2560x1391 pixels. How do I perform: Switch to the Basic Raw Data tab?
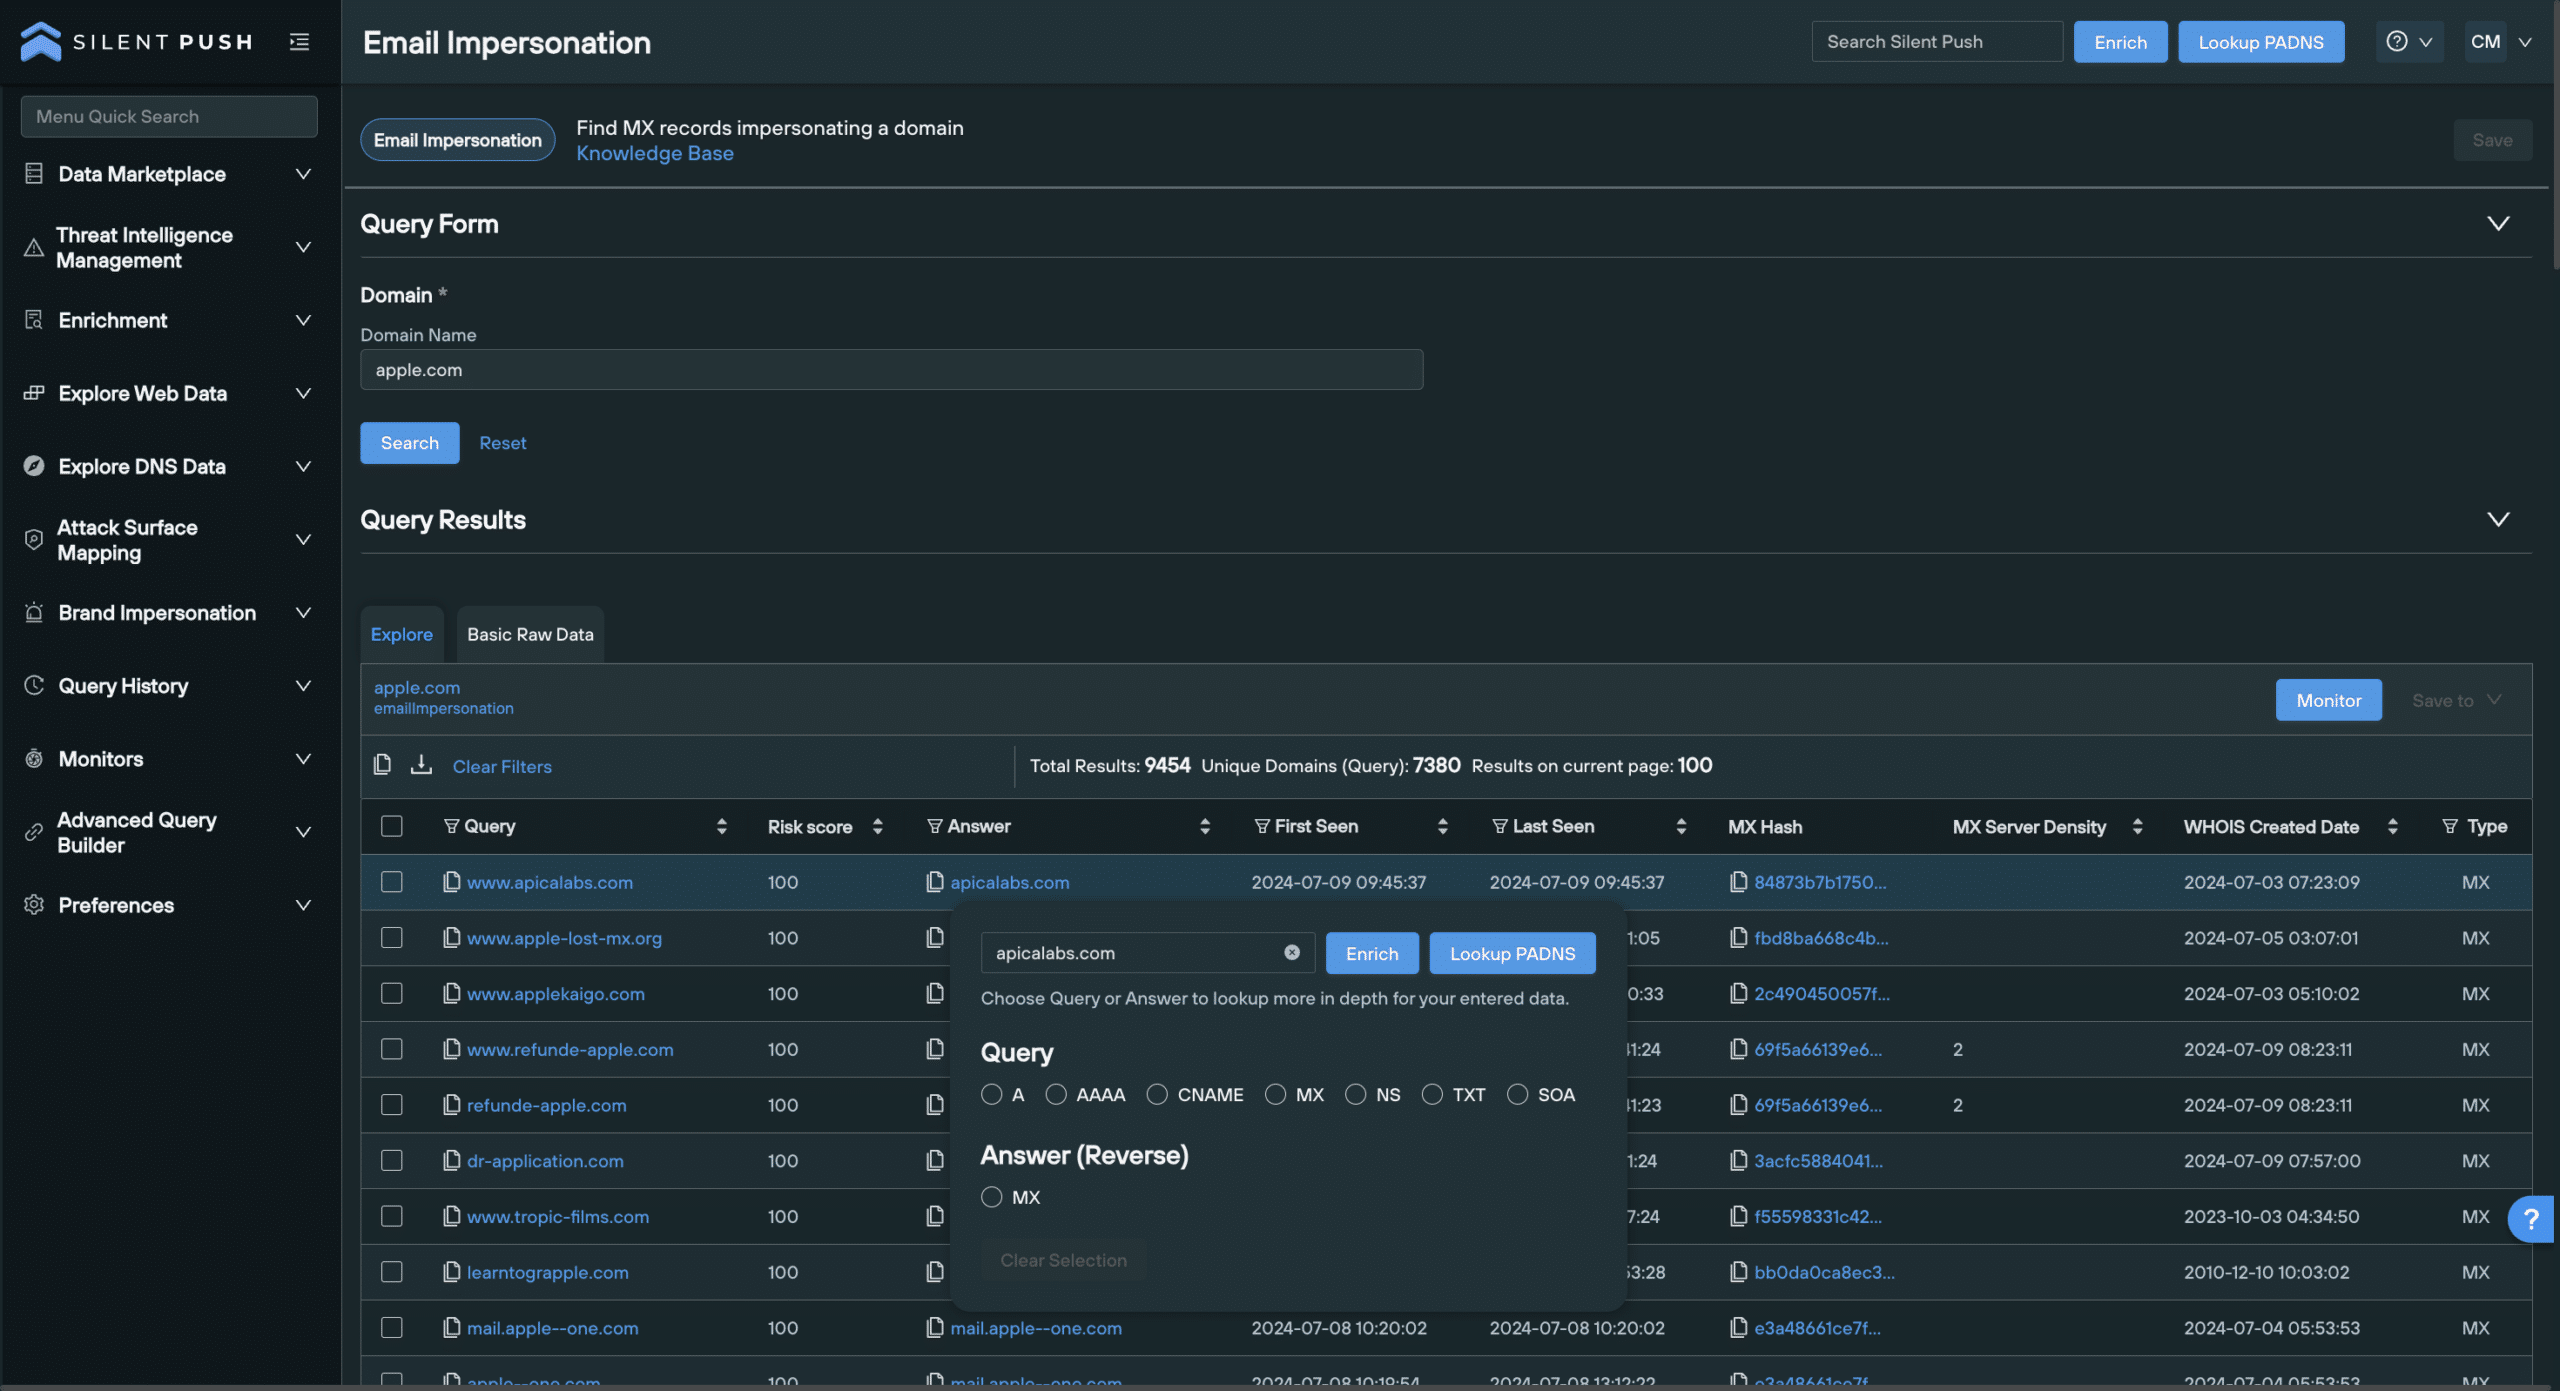click(530, 634)
